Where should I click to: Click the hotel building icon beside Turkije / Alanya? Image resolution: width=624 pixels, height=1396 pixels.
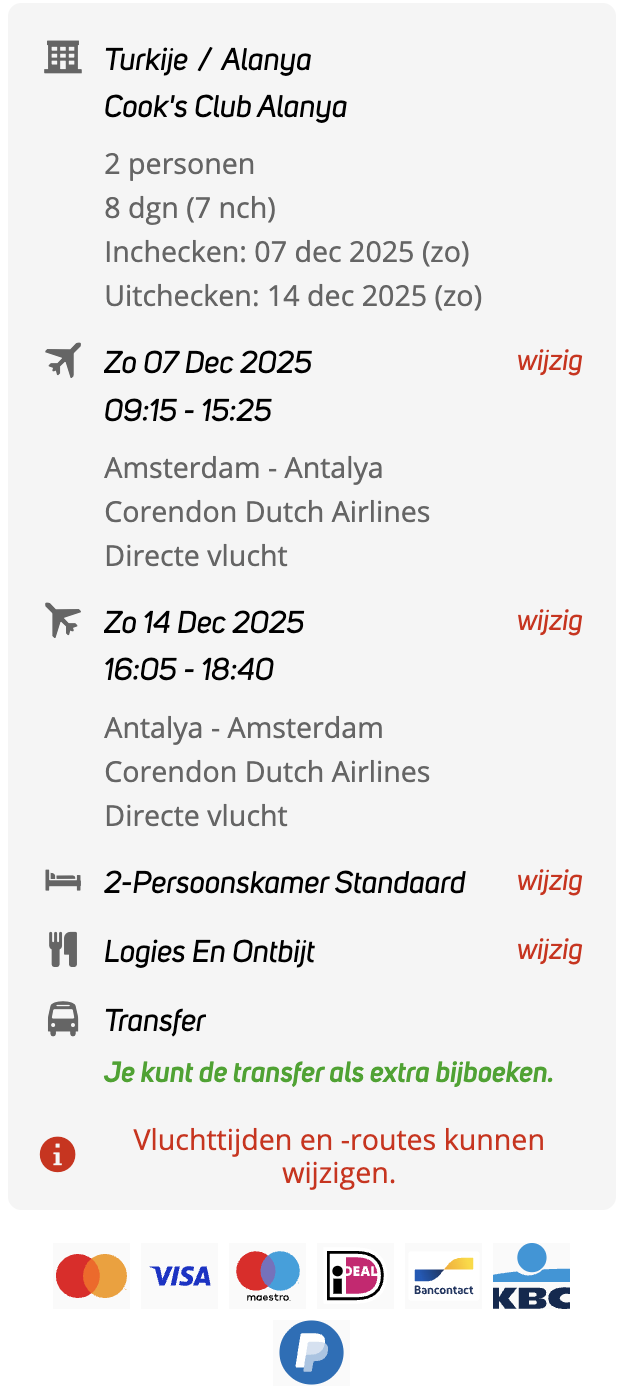(x=64, y=57)
